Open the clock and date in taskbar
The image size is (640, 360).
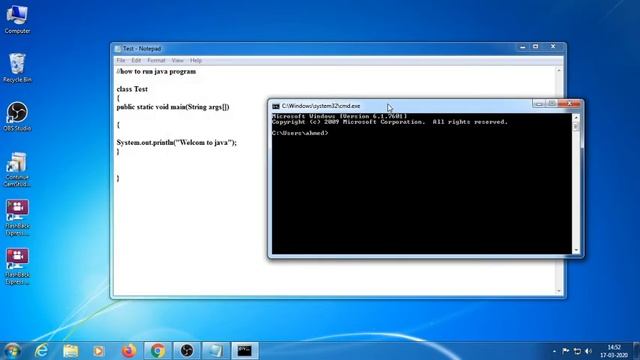tap(614, 351)
